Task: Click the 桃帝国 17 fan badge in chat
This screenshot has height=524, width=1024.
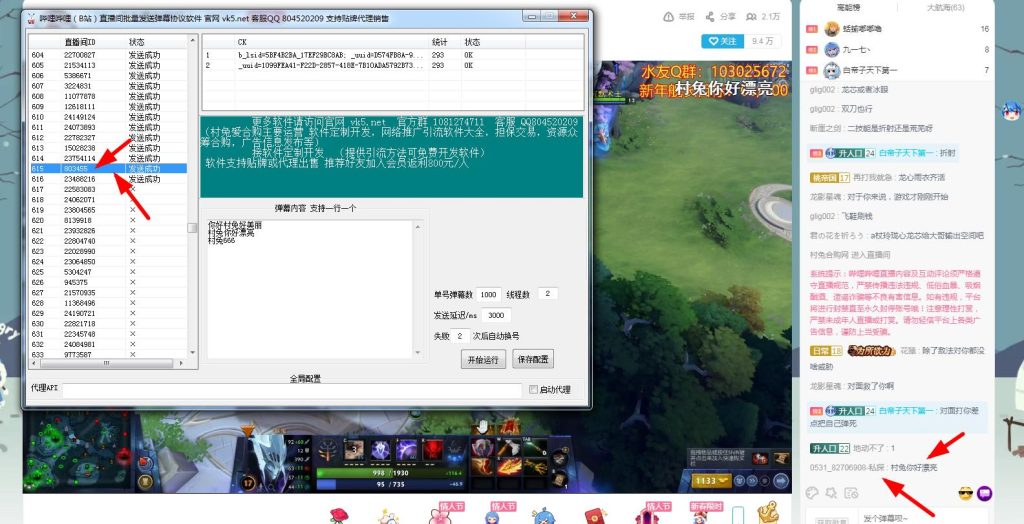Action: pos(831,178)
